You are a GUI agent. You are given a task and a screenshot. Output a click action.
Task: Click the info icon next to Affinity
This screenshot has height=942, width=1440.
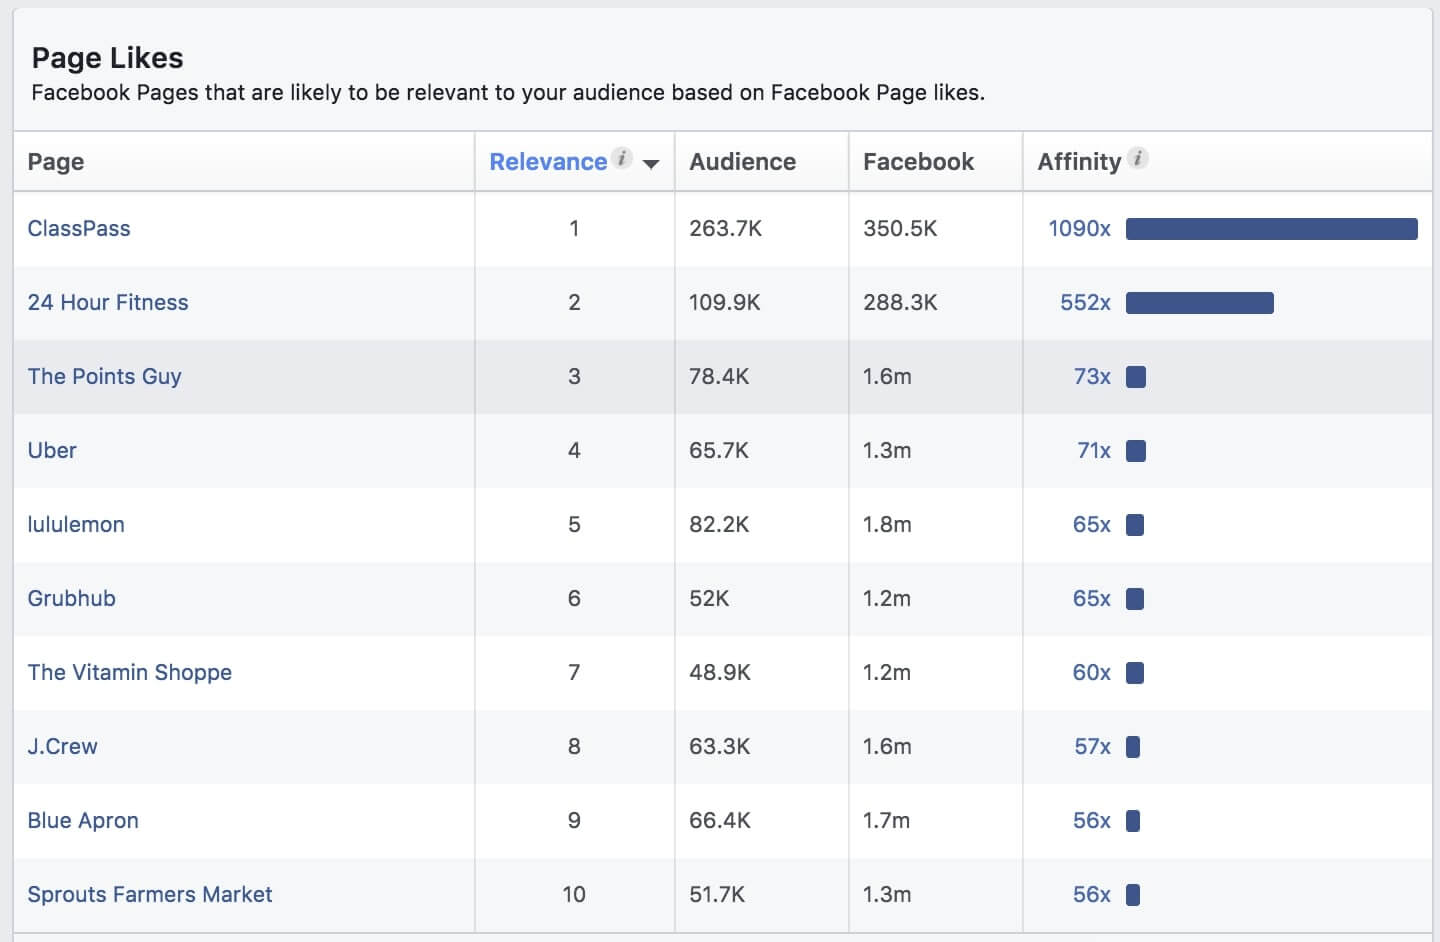[1138, 158]
